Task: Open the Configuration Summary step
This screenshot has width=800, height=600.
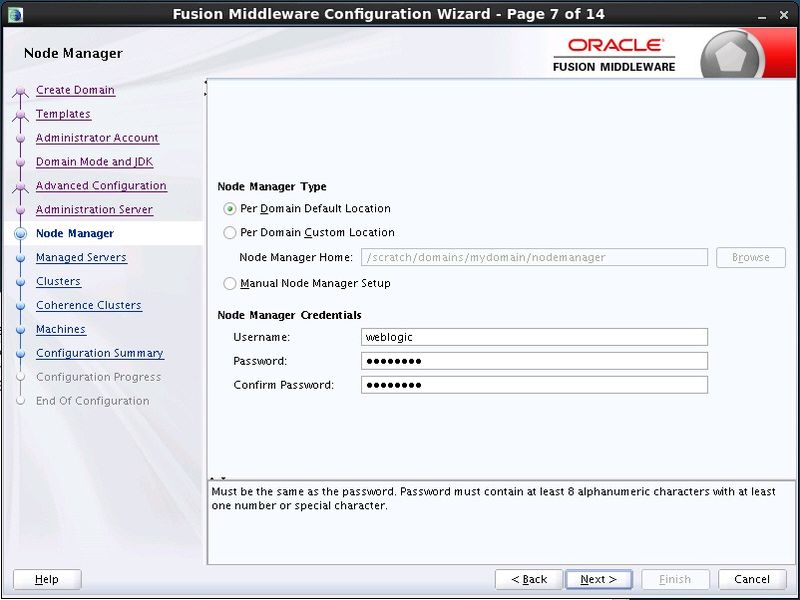Action: click(x=100, y=353)
